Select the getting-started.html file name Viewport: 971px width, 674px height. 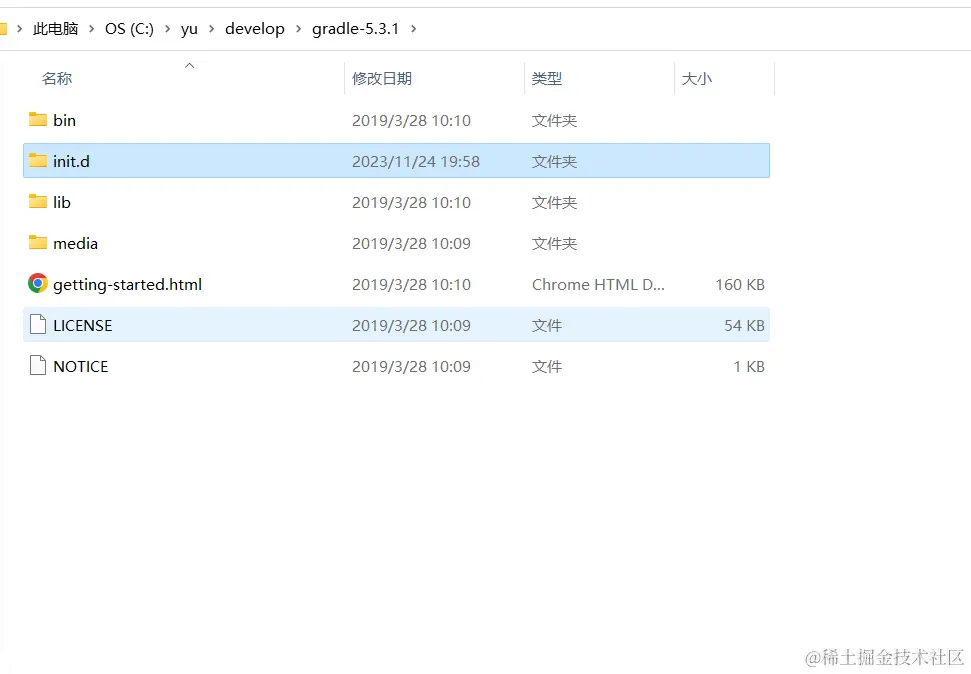click(x=128, y=284)
